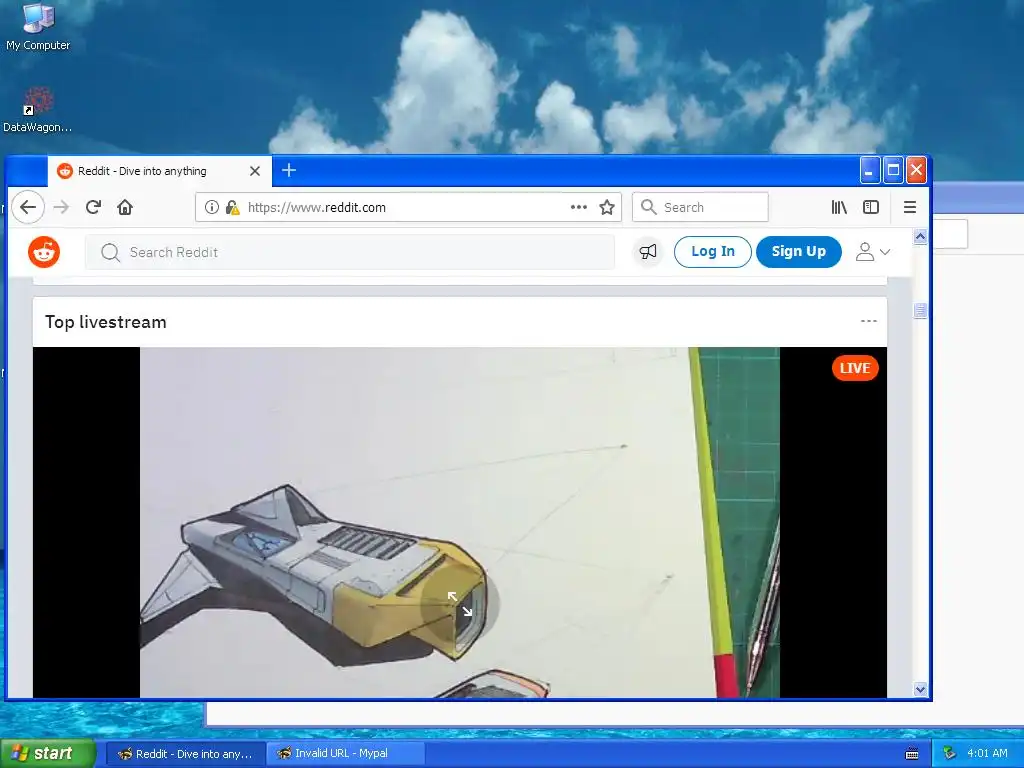Viewport: 1024px width, 768px height.
Task: Go back to previous page
Action: coord(27,207)
